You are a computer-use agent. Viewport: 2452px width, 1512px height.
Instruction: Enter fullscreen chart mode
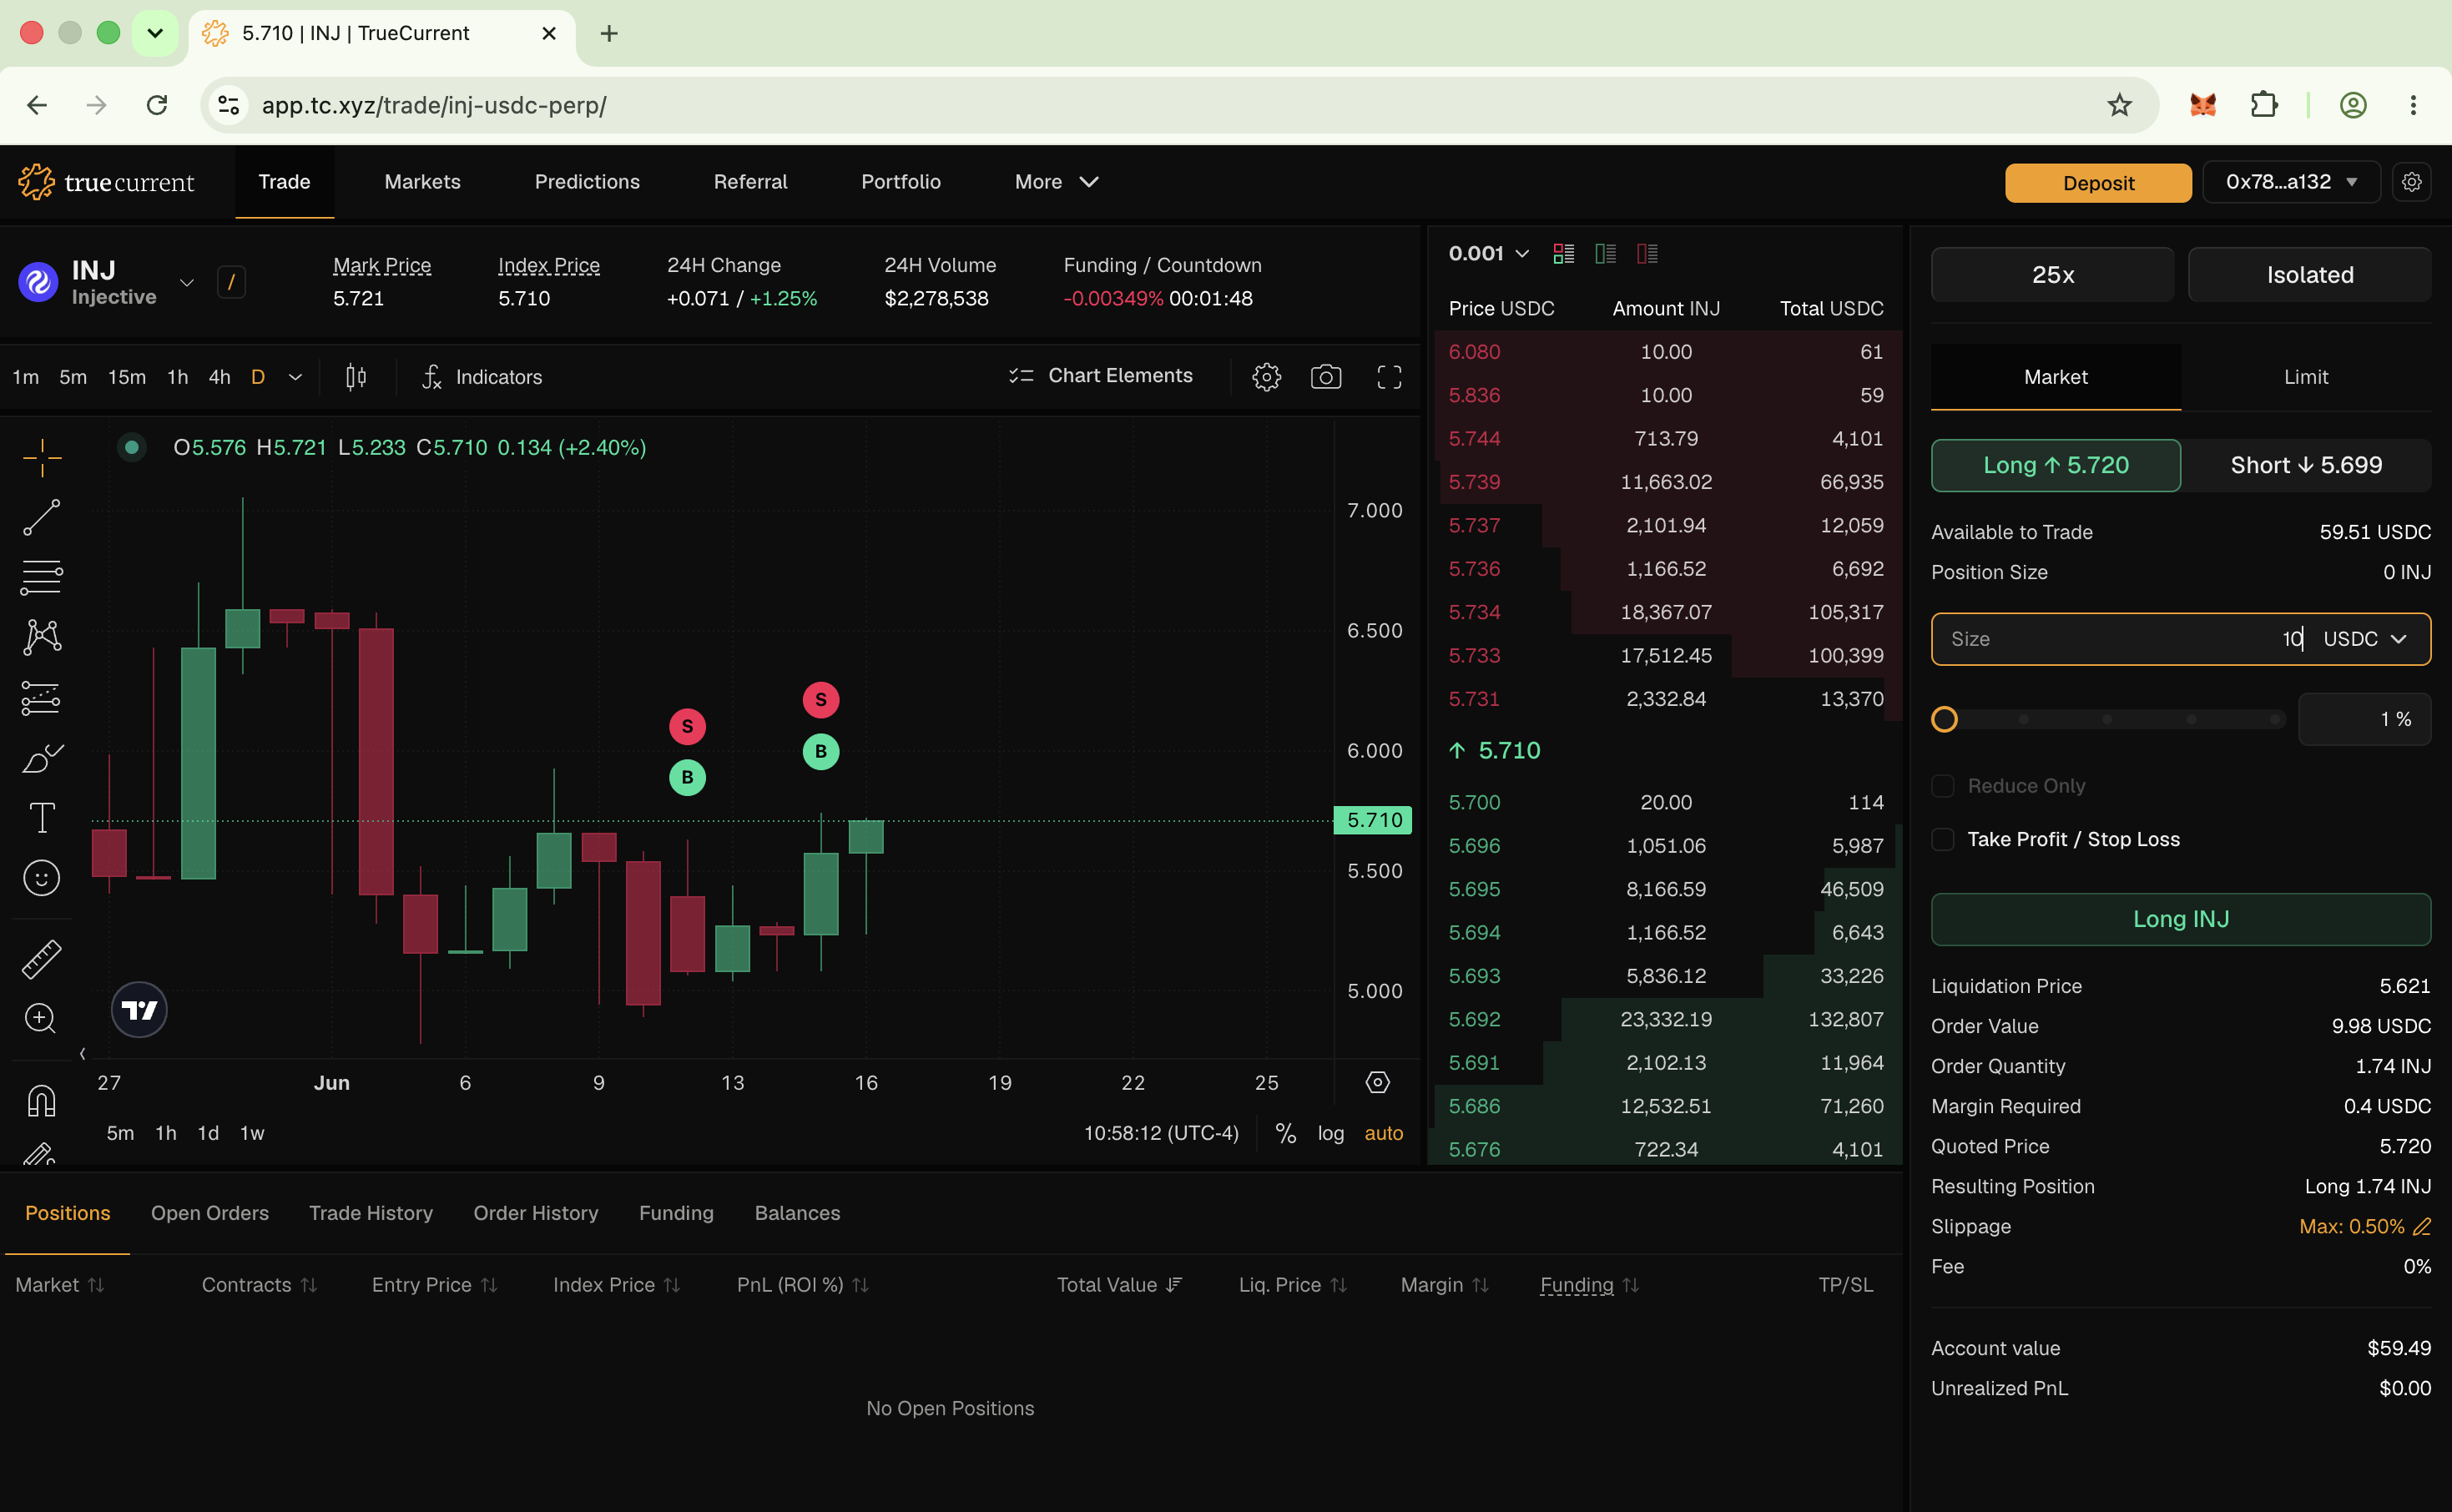point(1389,377)
